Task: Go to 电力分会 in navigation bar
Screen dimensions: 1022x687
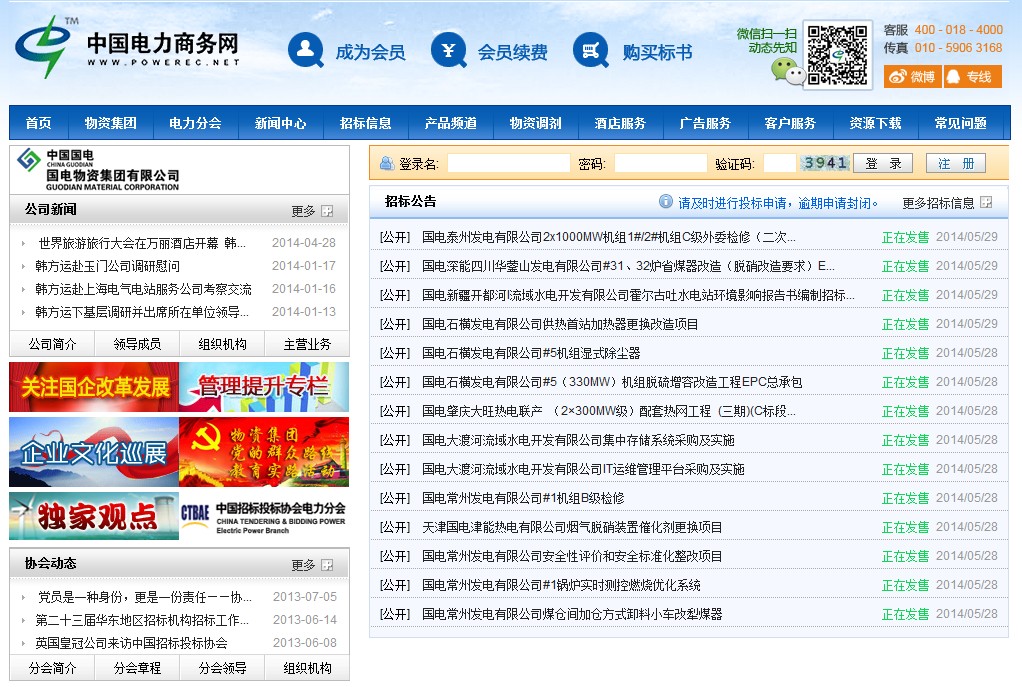Action: [x=196, y=123]
